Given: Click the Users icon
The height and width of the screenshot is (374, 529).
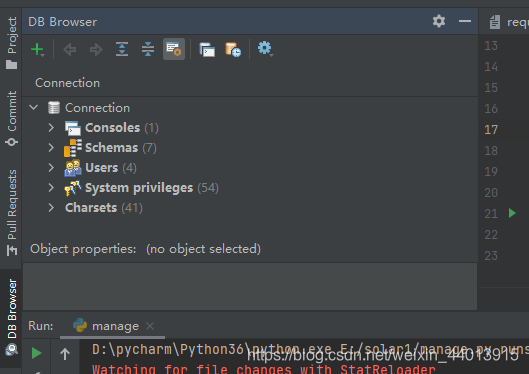Looking at the screenshot, I should (x=73, y=168).
